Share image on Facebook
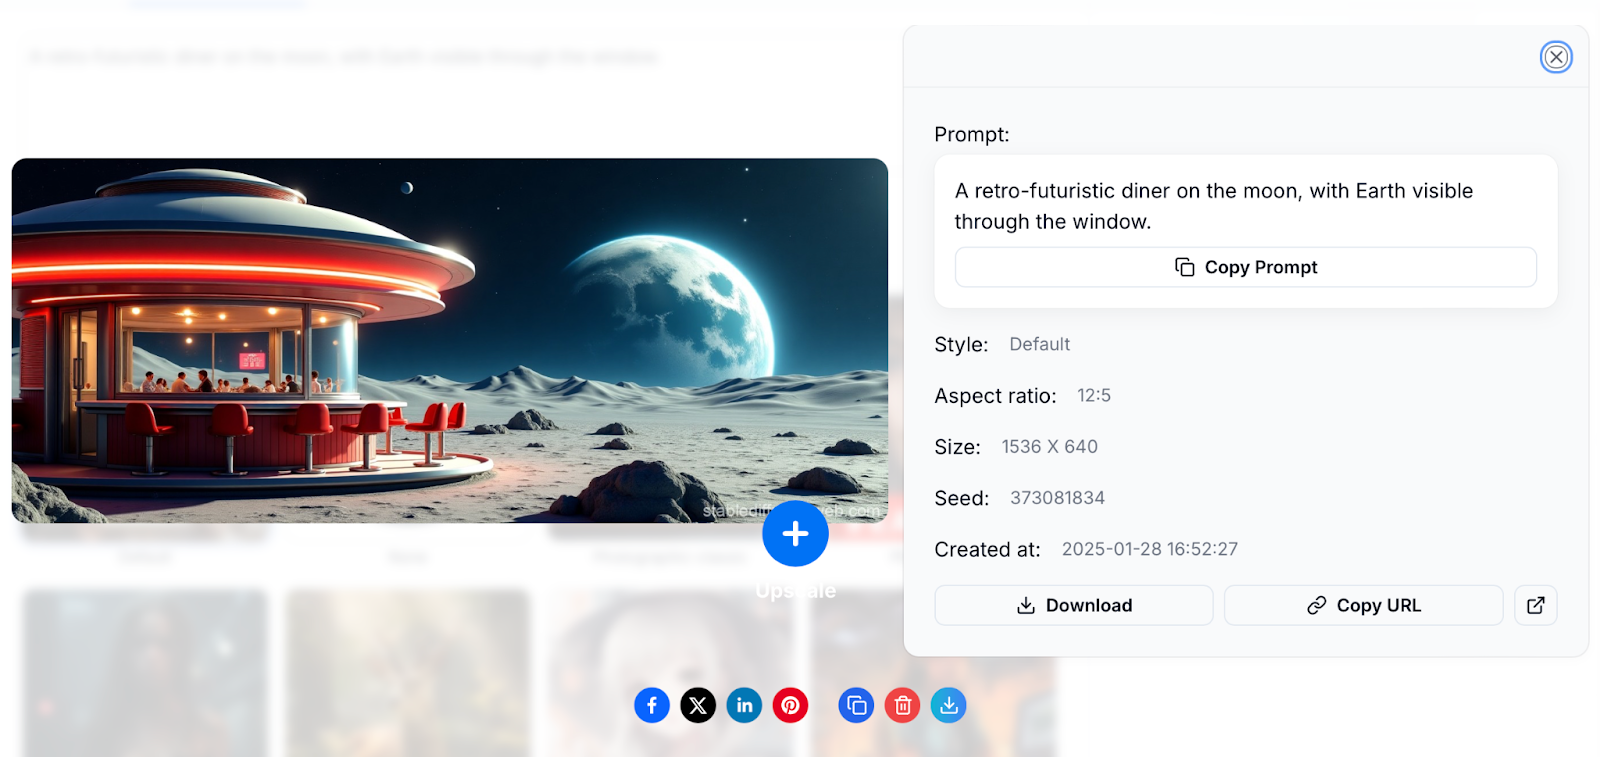 (x=652, y=706)
